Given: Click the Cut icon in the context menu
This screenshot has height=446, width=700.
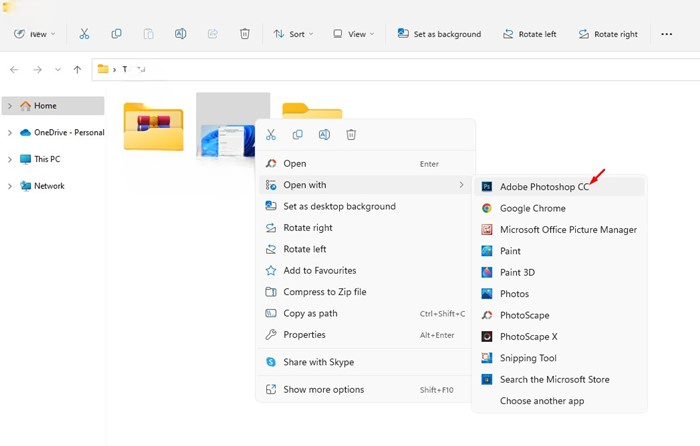Looking at the screenshot, I should pos(271,135).
